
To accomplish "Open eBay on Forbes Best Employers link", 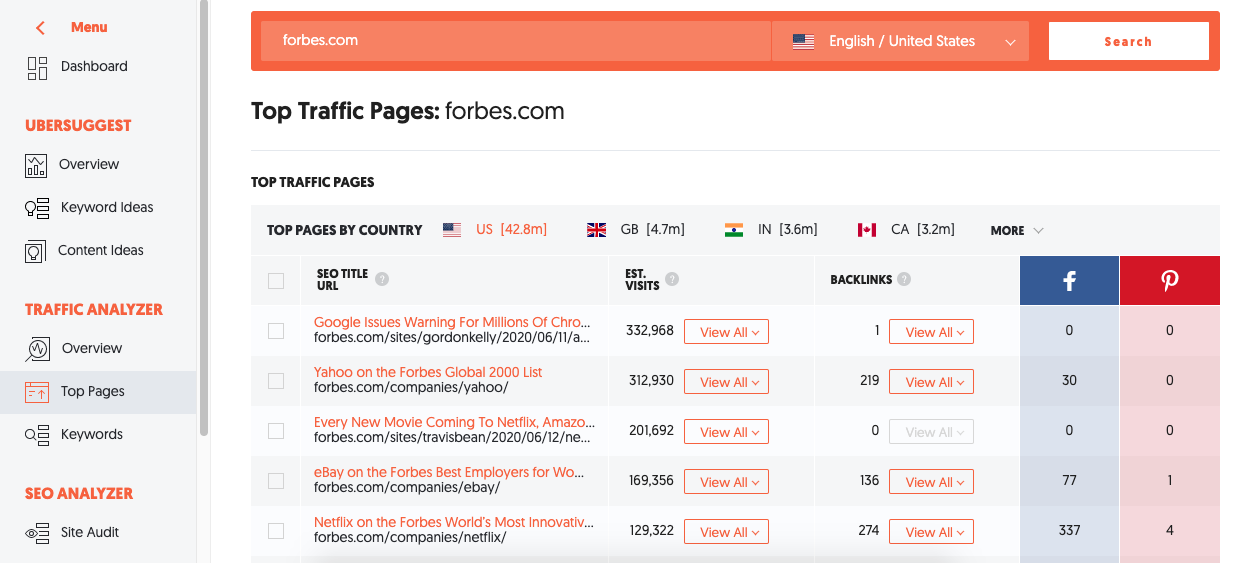I will click(x=449, y=472).
